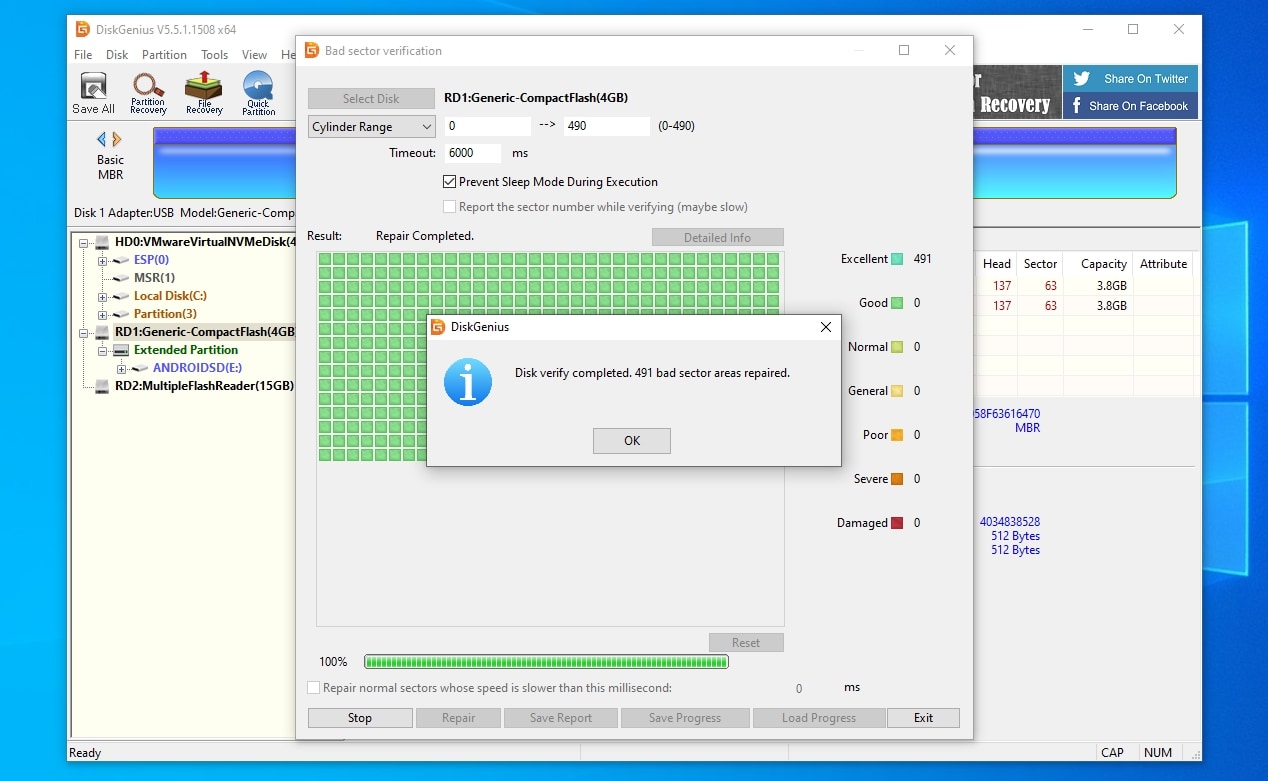Click the Exit button

[x=923, y=718]
